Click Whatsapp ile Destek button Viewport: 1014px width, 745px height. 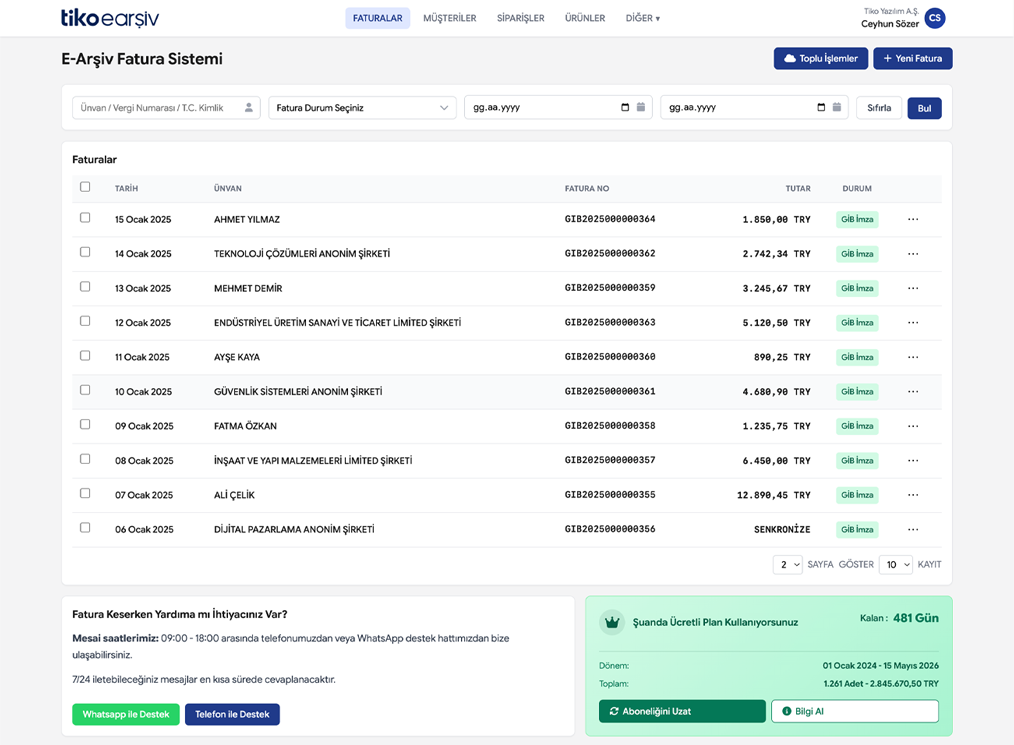(126, 714)
